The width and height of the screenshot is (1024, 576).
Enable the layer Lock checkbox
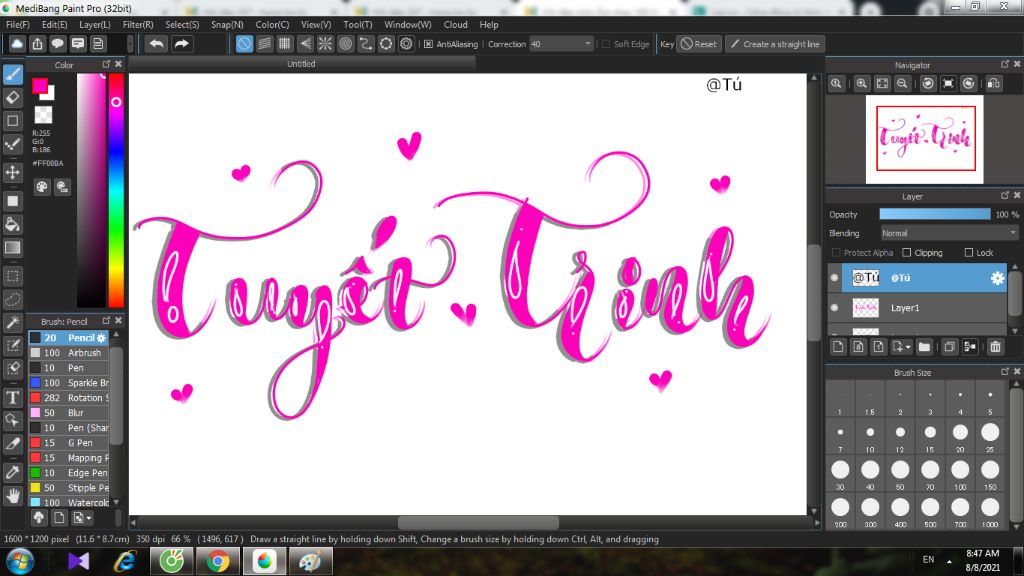coord(968,253)
